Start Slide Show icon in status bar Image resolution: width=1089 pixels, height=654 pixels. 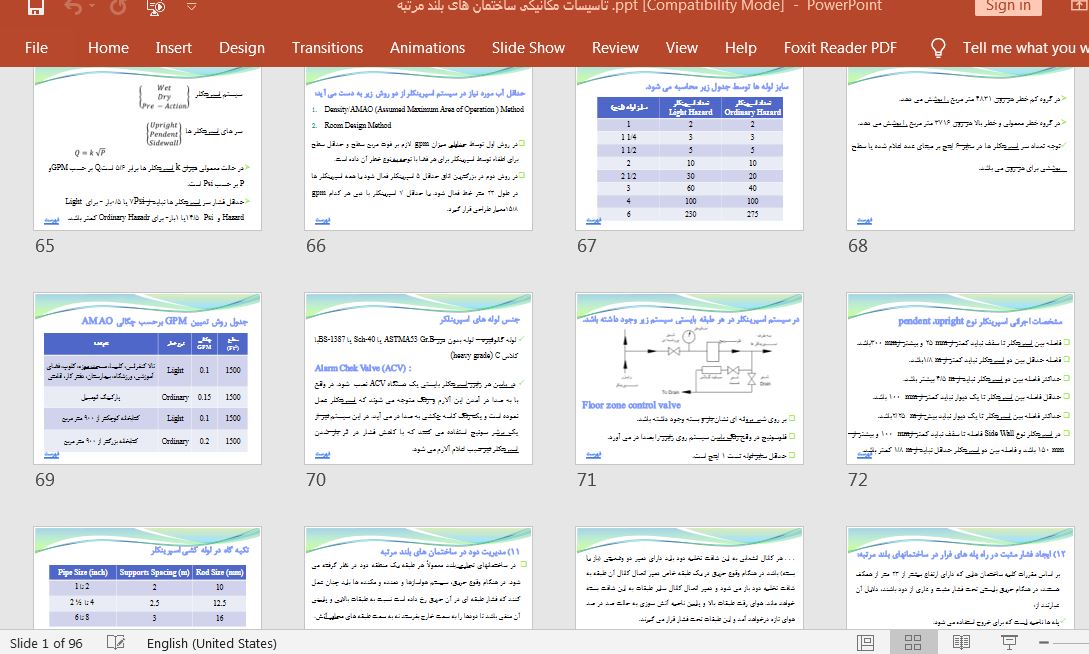pos(1009,643)
